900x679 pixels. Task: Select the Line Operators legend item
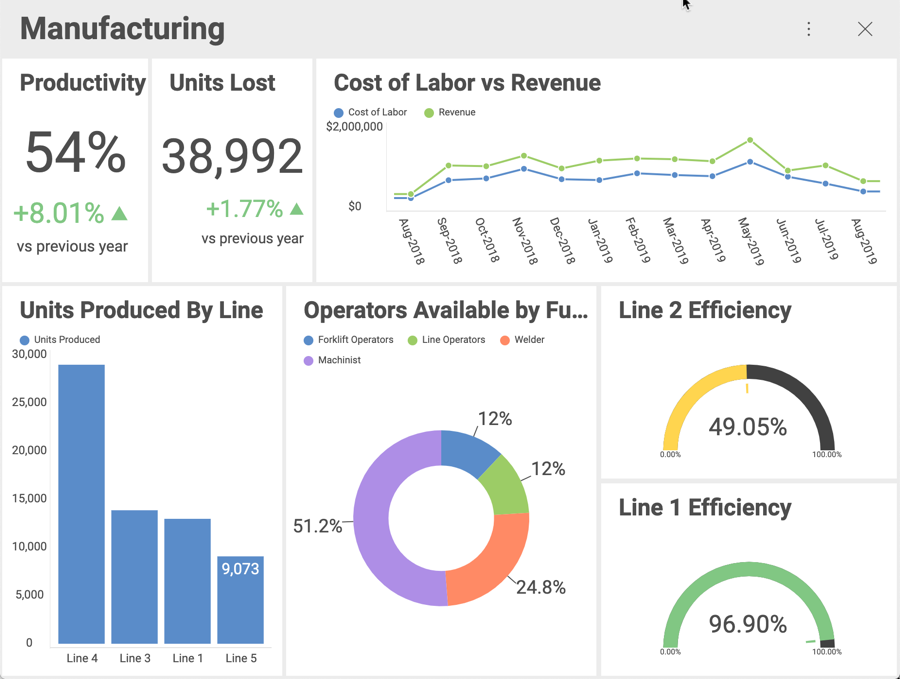pos(446,340)
